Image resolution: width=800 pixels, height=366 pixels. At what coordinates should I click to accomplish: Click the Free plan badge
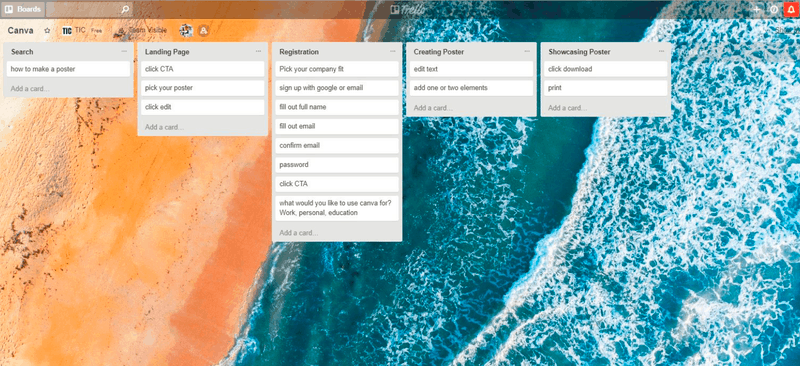click(x=96, y=31)
